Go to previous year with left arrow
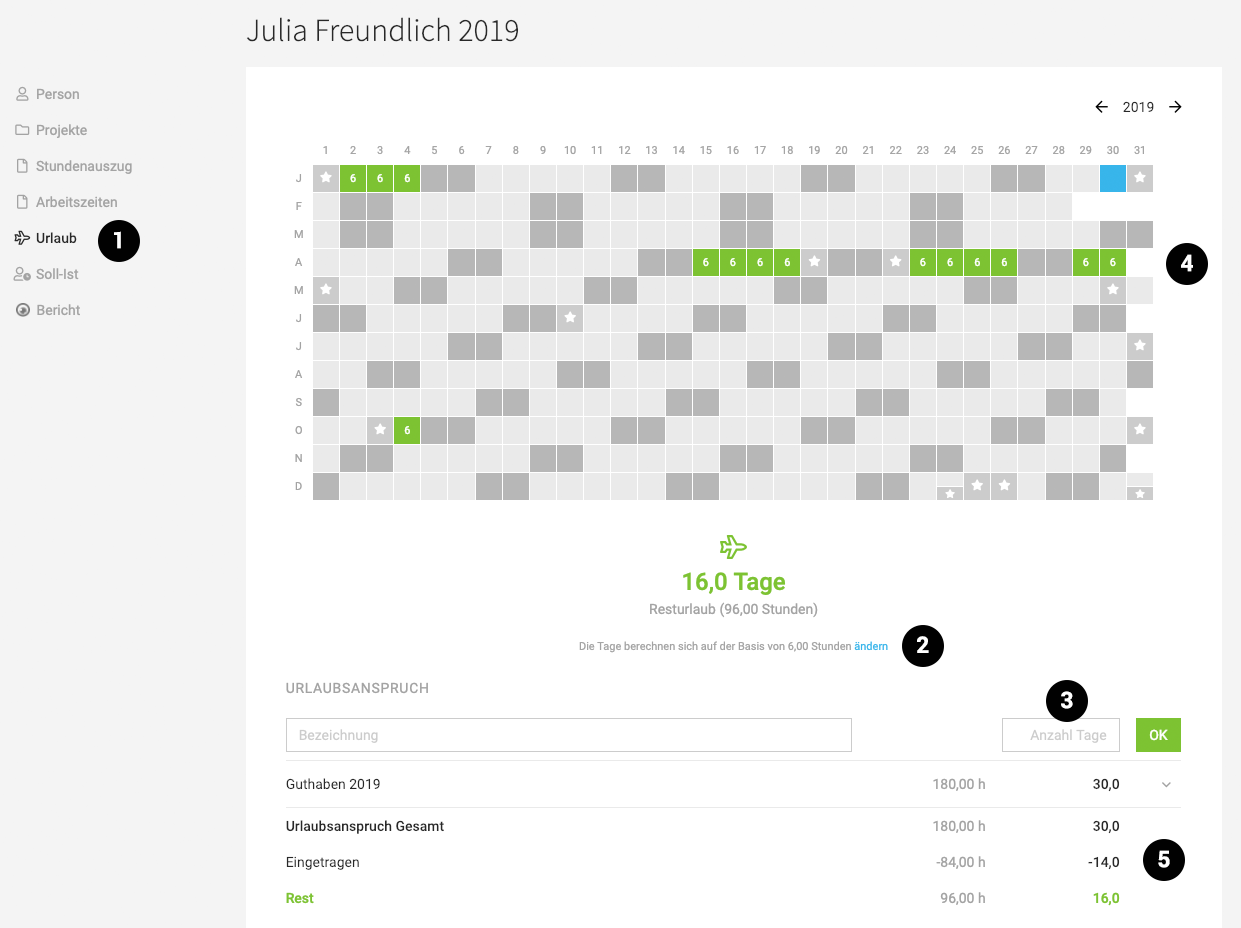The image size is (1241, 928). [1102, 107]
